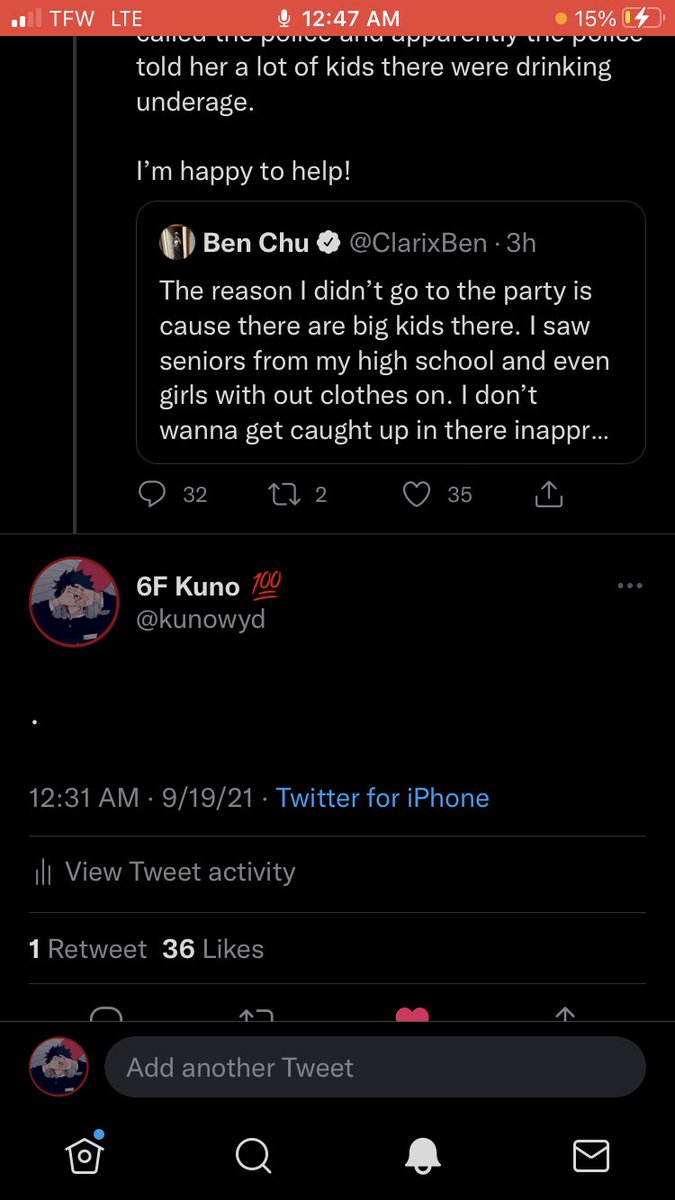Share the thread tweet via share icon
Image resolution: width=675 pixels, height=1200 pixels.
(x=550, y=494)
